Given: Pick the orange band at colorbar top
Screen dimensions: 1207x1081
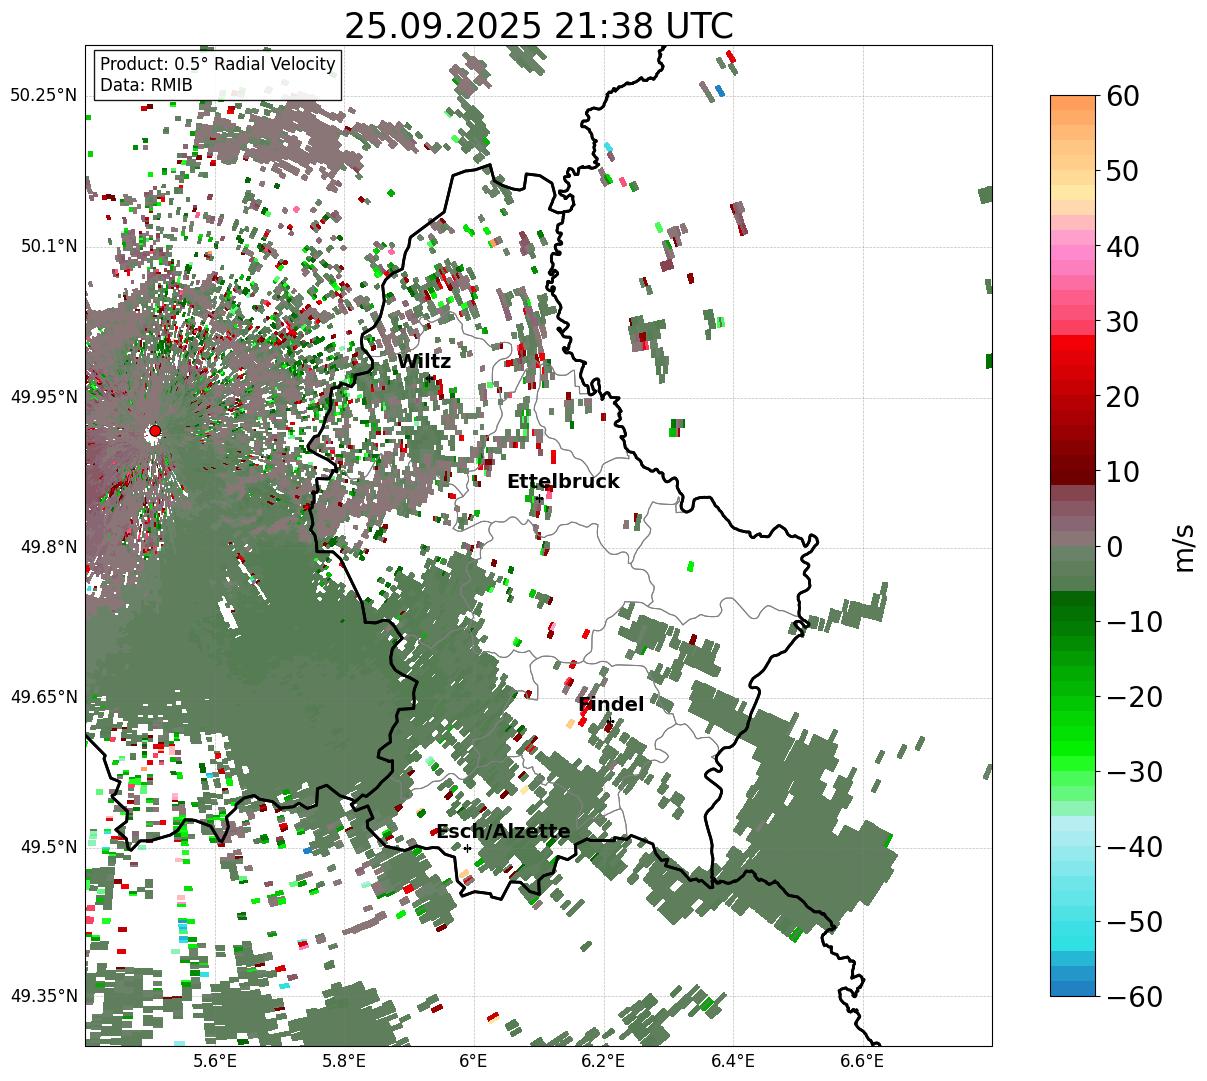Looking at the screenshot, I should (1073, 103).
